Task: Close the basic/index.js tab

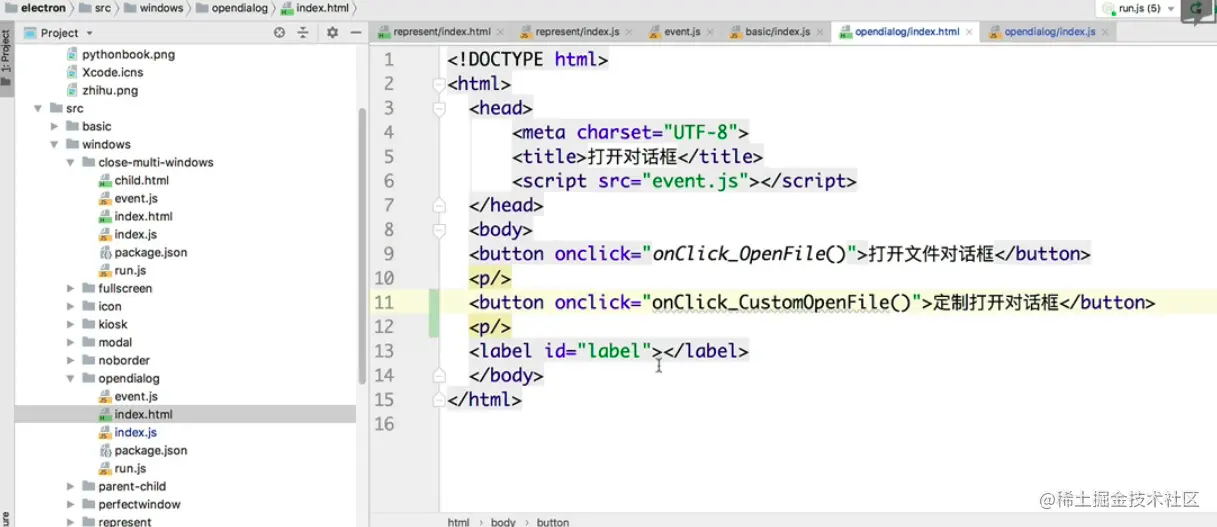Action: coord(821,32)
